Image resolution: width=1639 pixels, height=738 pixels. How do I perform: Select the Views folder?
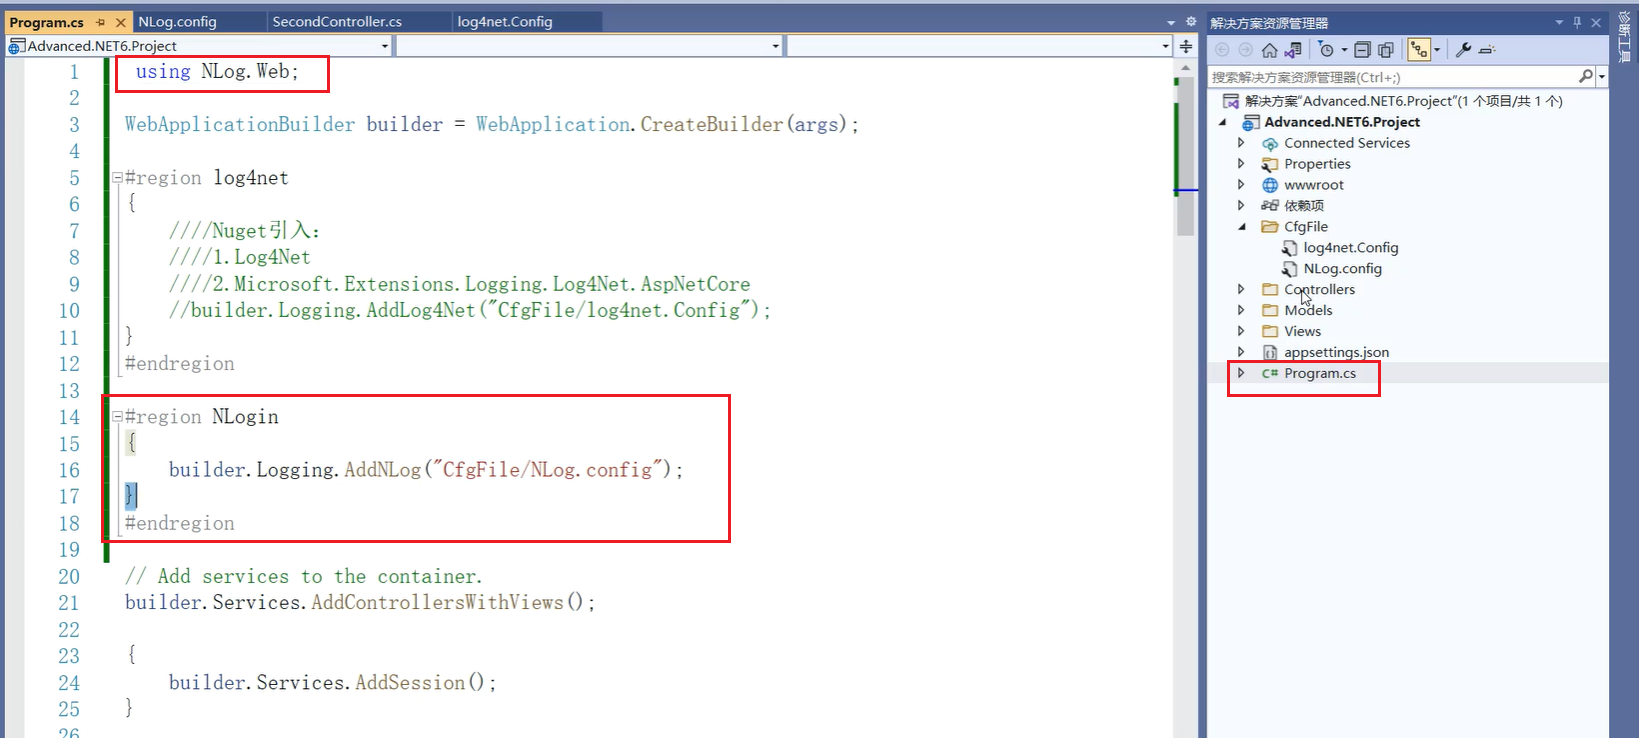coord(1302,332)
